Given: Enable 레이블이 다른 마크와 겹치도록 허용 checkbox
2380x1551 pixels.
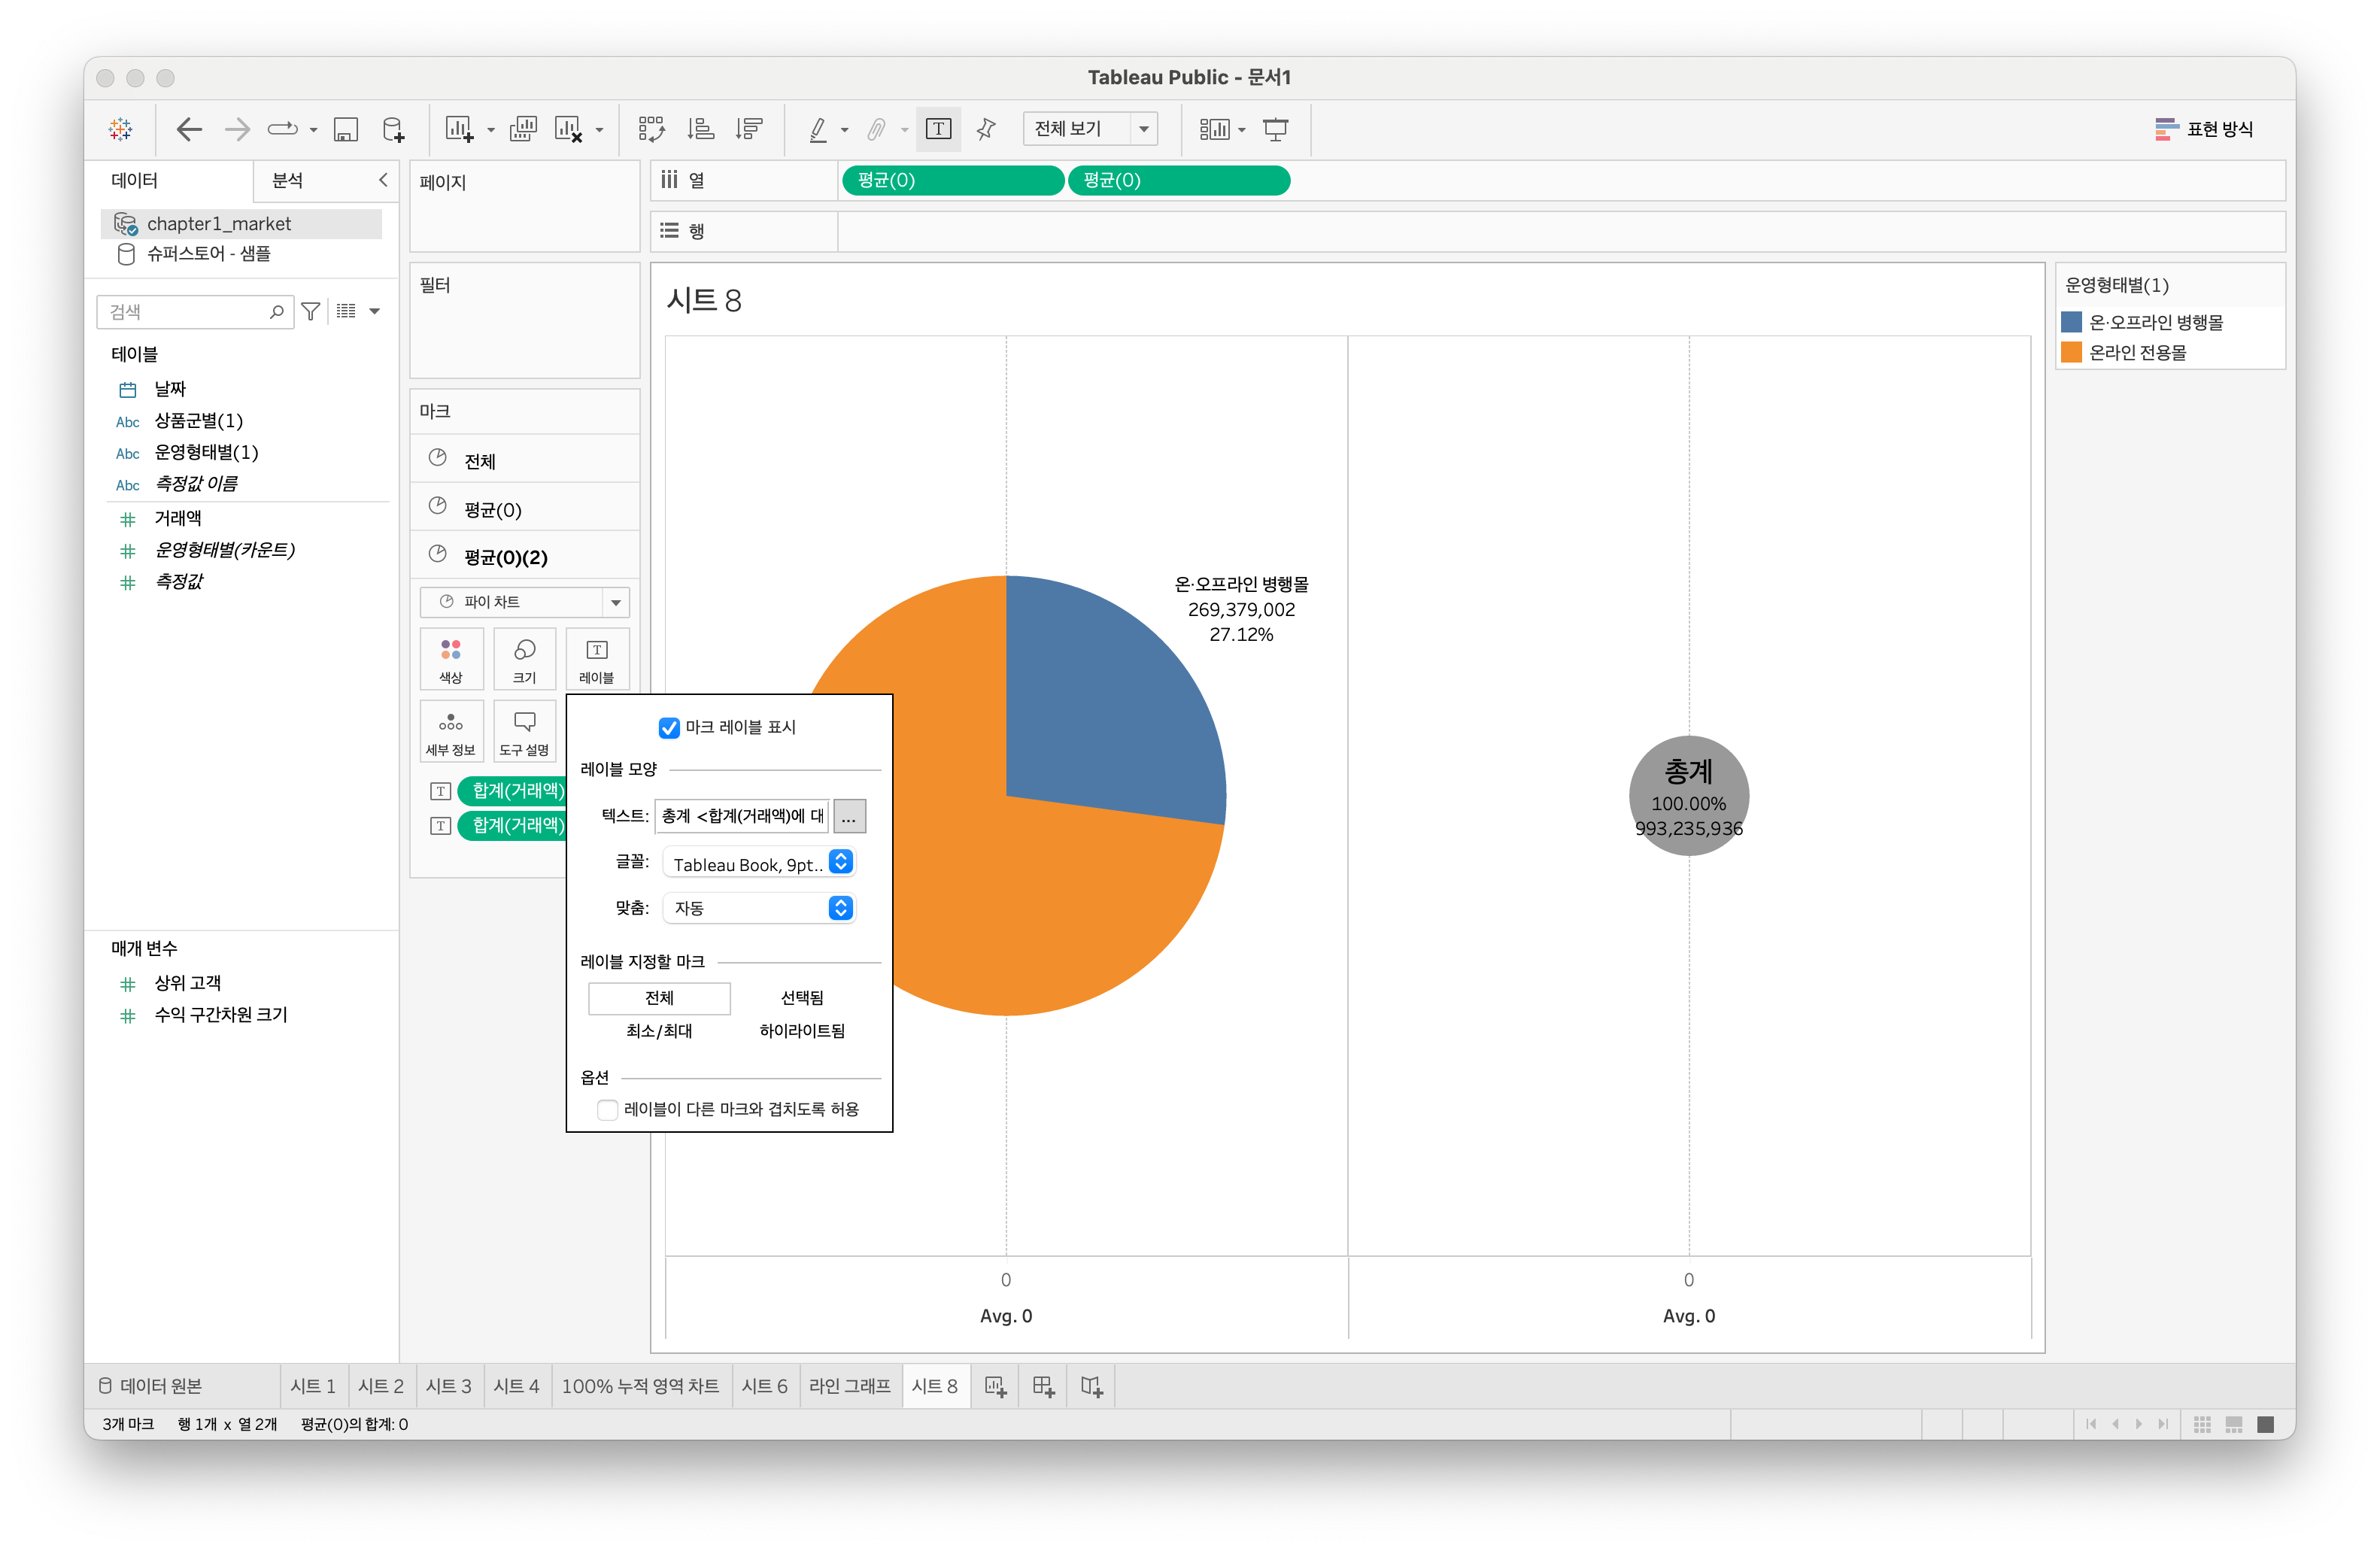Looking at the screenshot, I should tap(607, 1109).
